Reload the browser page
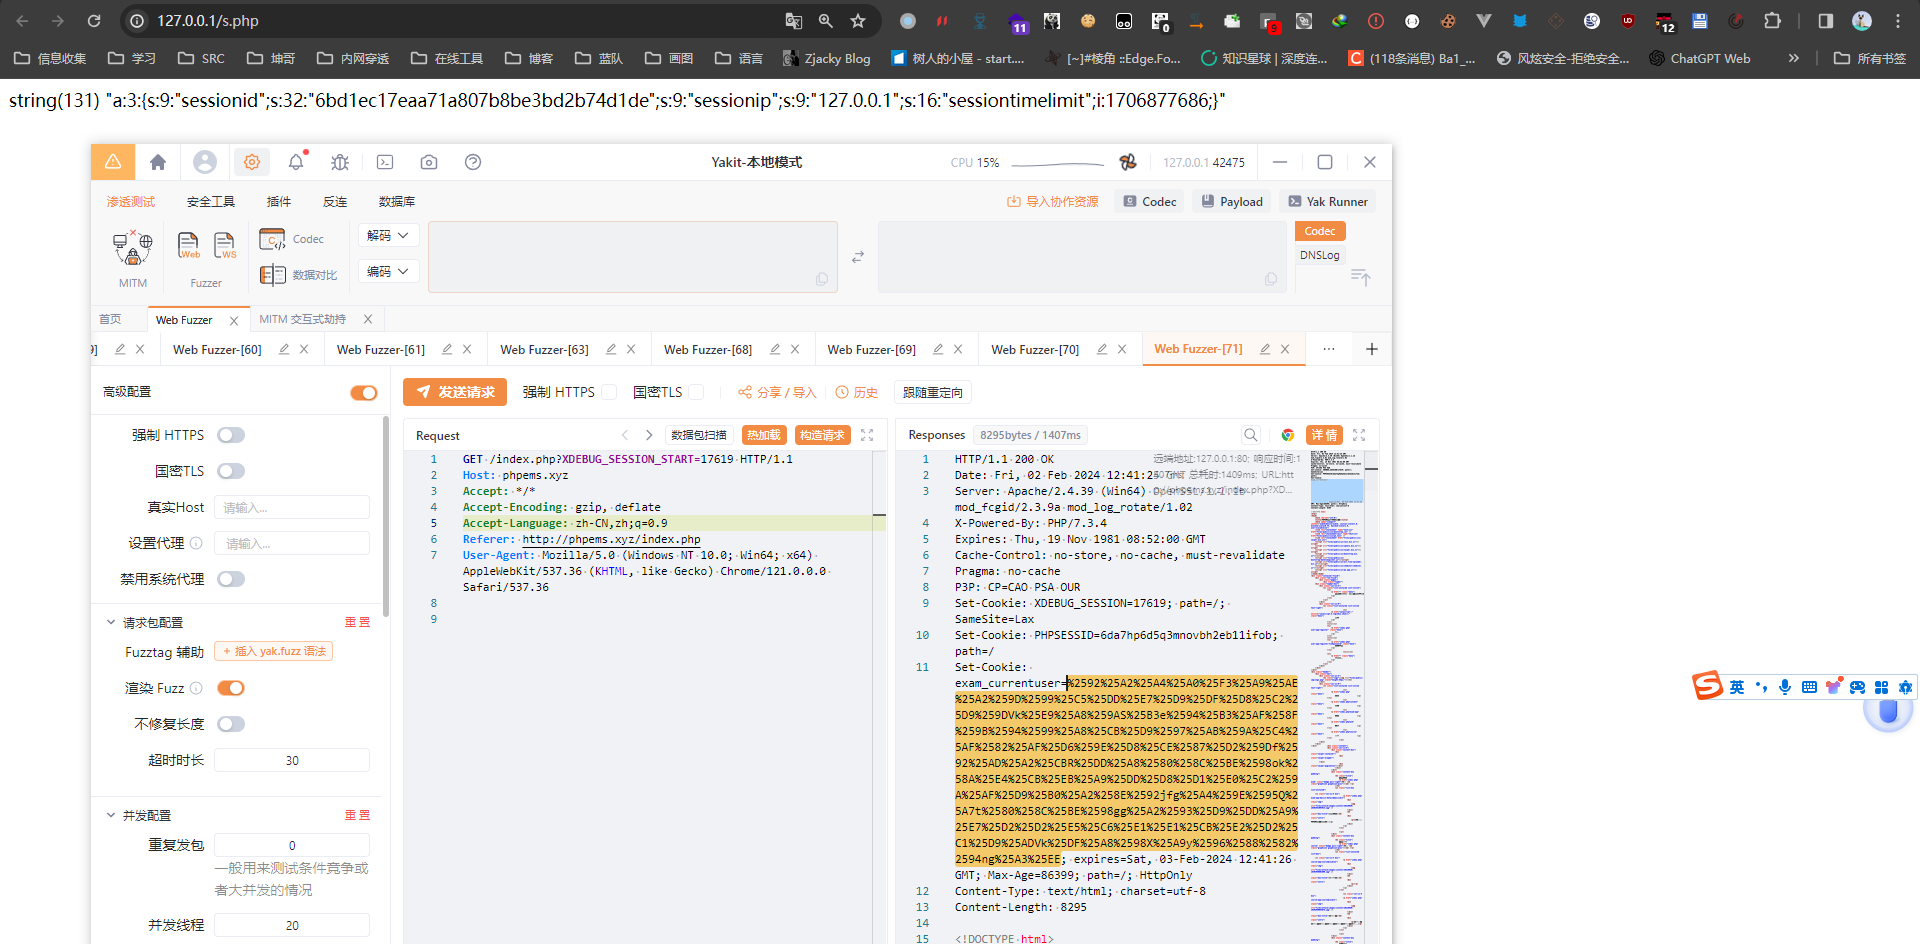Viewport: 1920px width, 944px height. pos(94,20)
